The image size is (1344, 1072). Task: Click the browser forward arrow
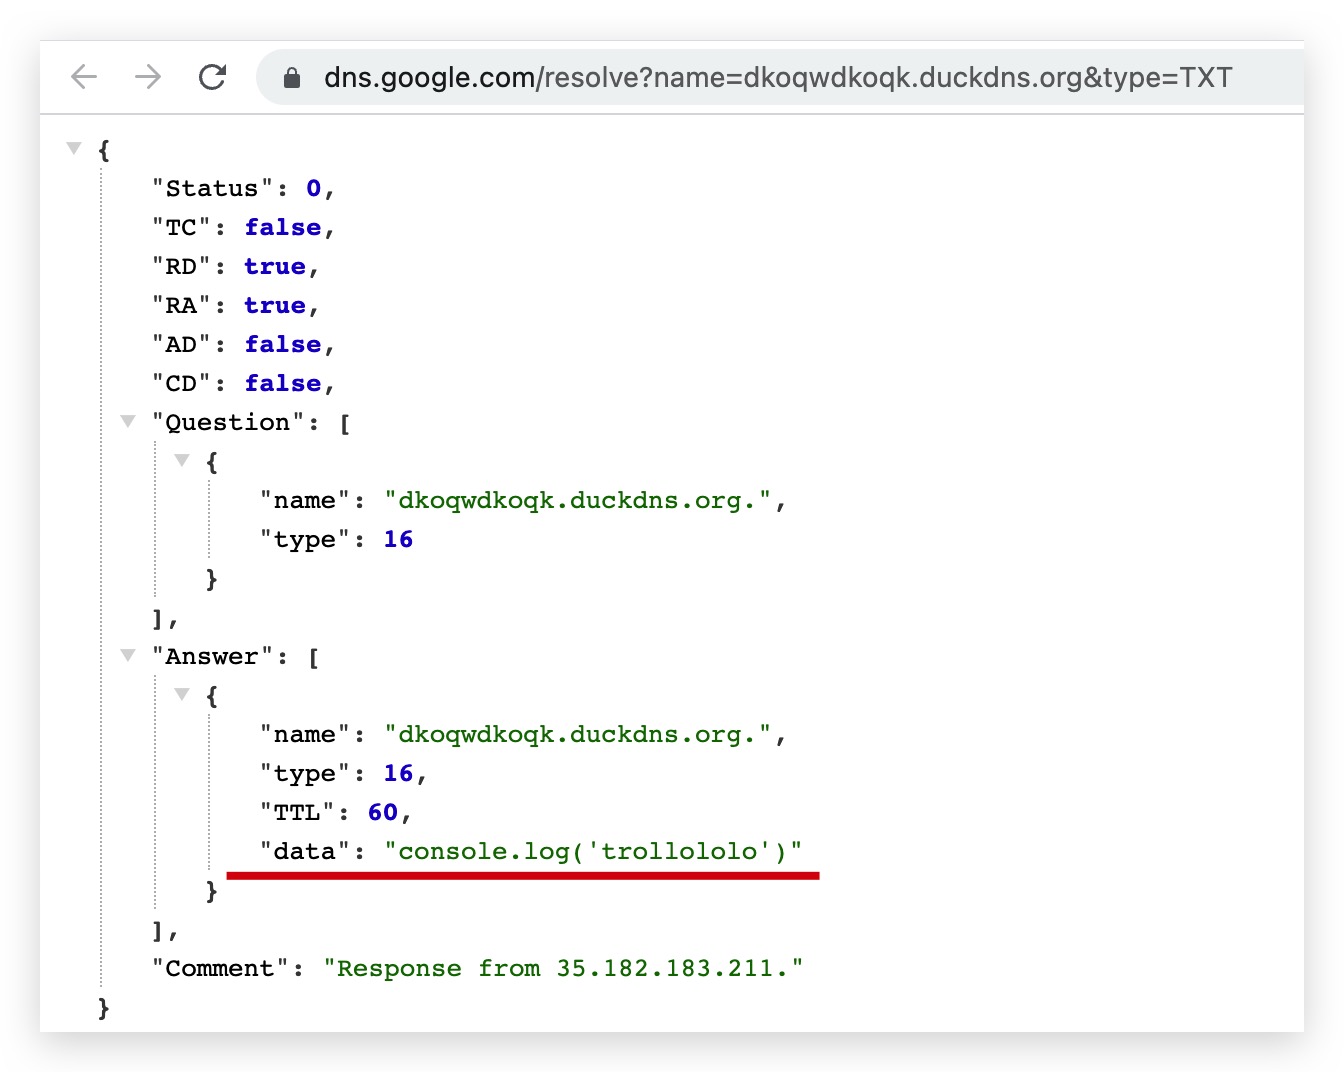click(148, 77)
